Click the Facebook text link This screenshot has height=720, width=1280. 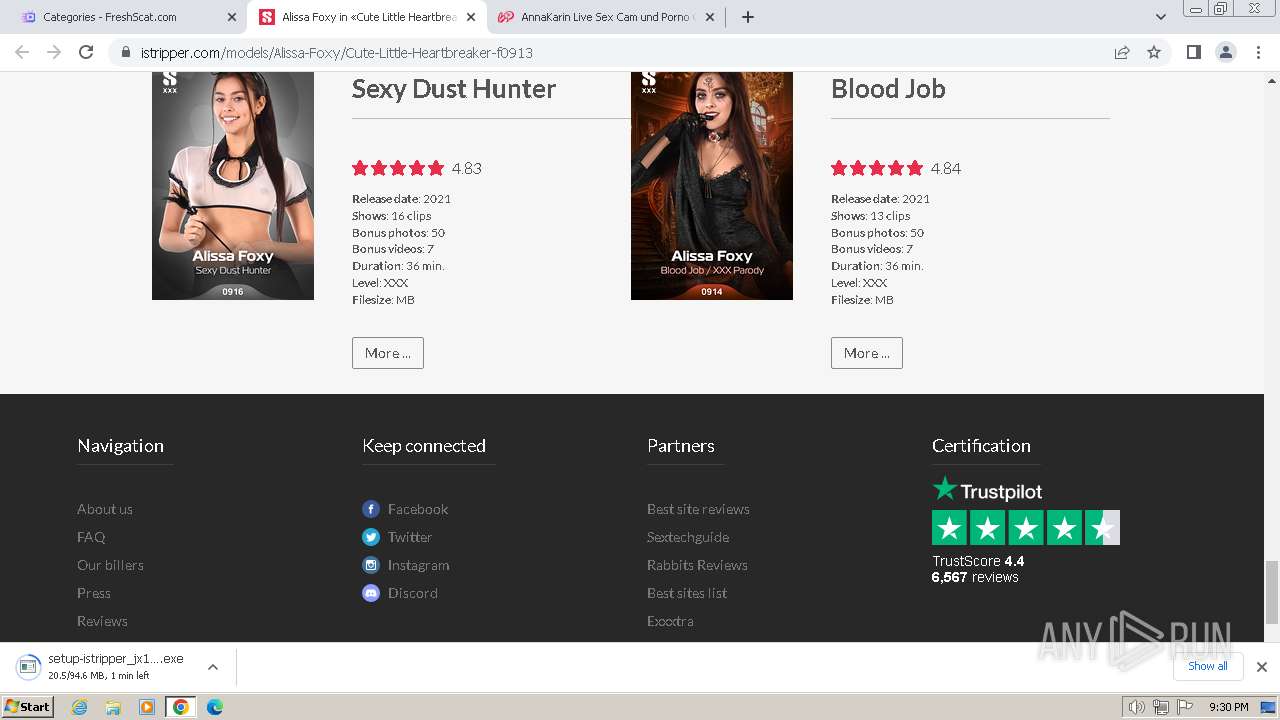coord(418,509)
